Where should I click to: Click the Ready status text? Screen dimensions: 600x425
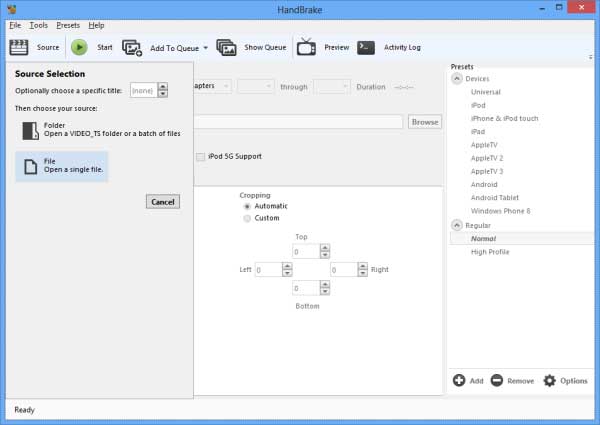point(24,410)
